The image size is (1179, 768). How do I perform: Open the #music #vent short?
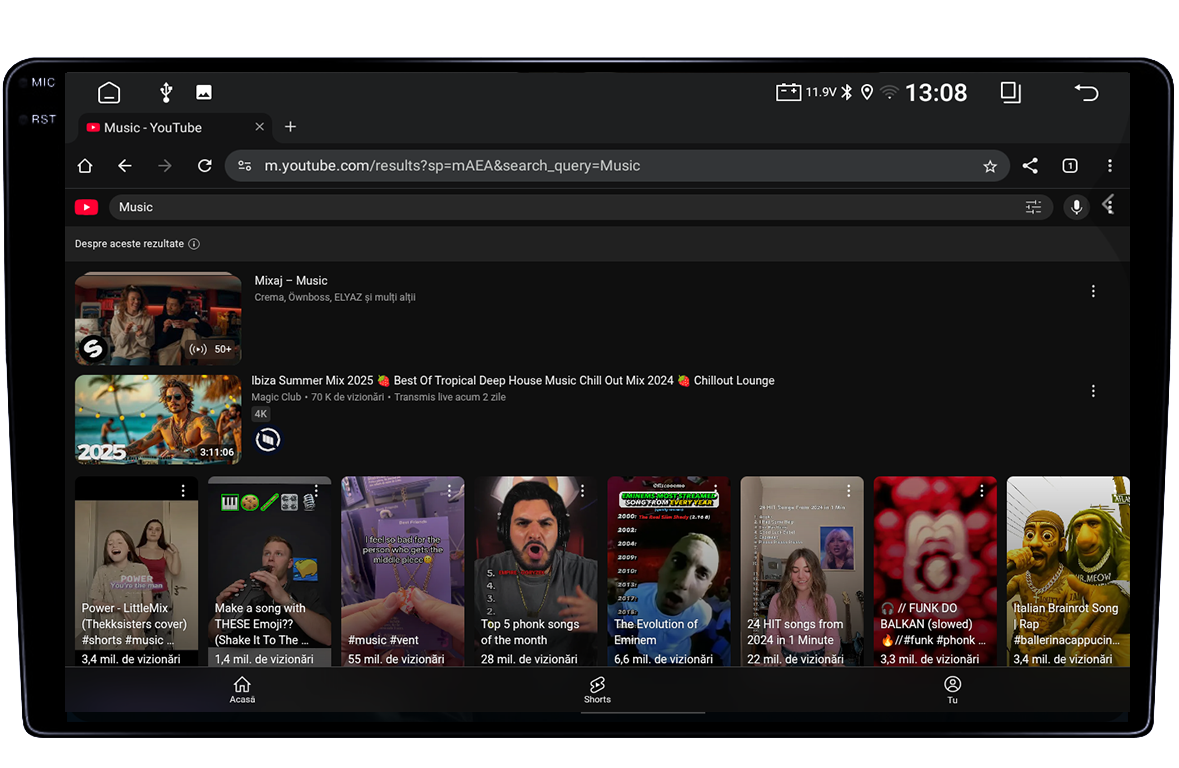[x=402, y=572]
